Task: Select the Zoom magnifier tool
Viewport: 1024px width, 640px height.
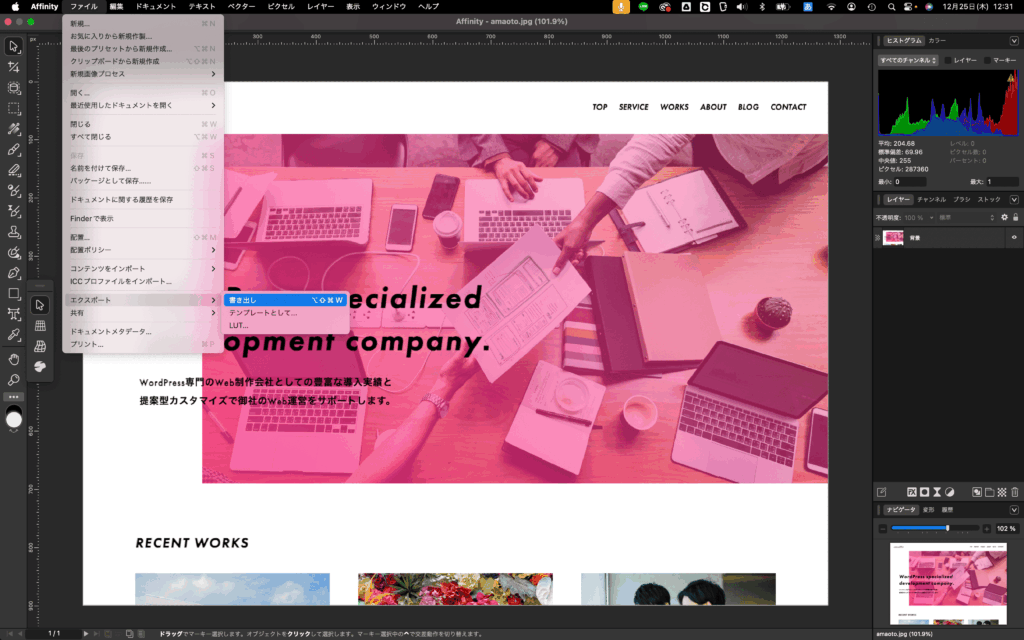Action: pos(14,379)
